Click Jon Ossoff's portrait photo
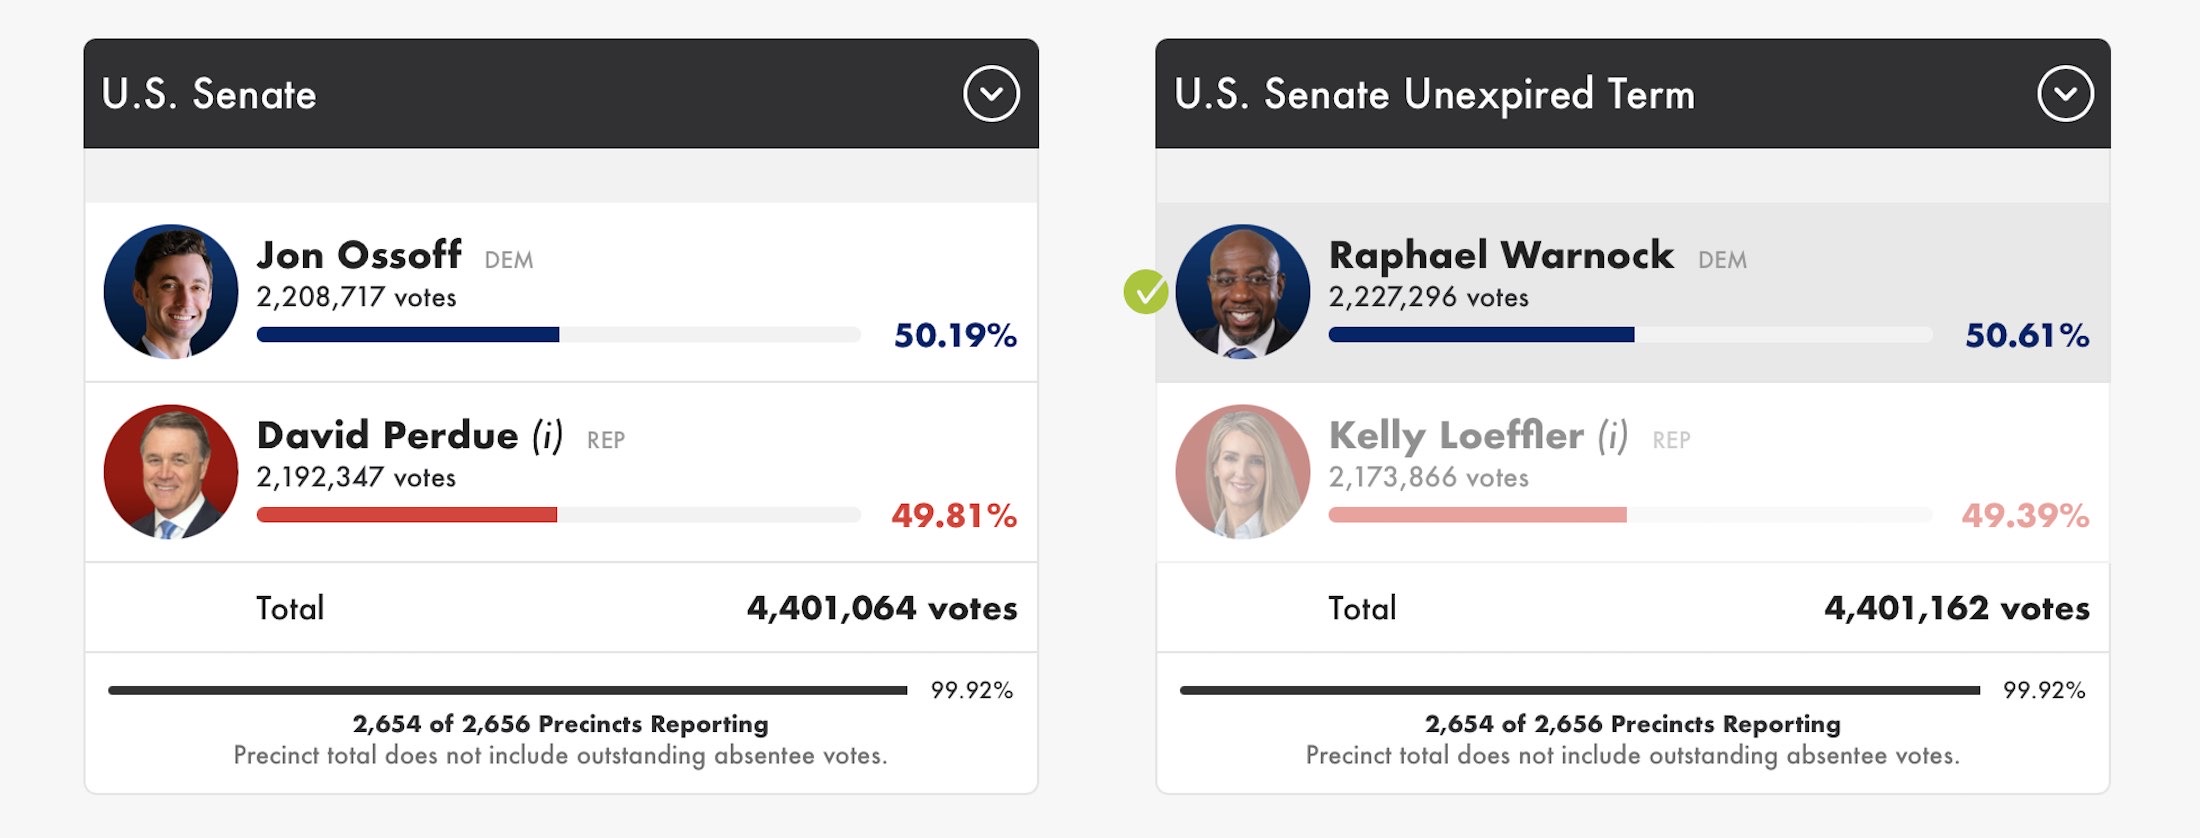This screenshot has height=838, width=2200. tap(171, 291)
